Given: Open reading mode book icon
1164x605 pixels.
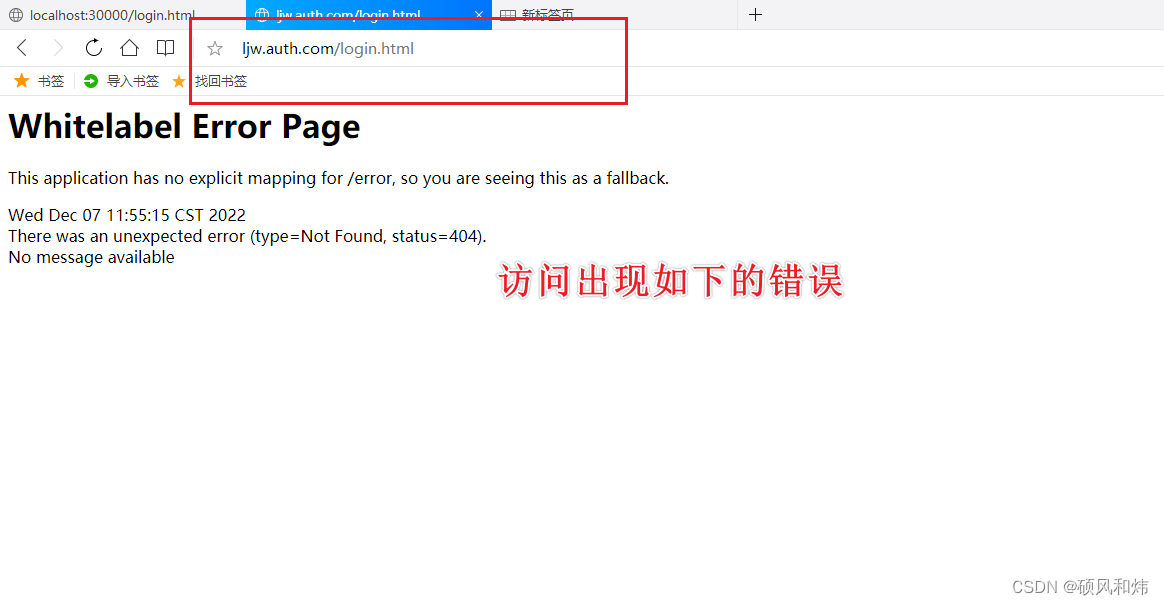Looking at the screenshot, I should [x=166, y=48].
